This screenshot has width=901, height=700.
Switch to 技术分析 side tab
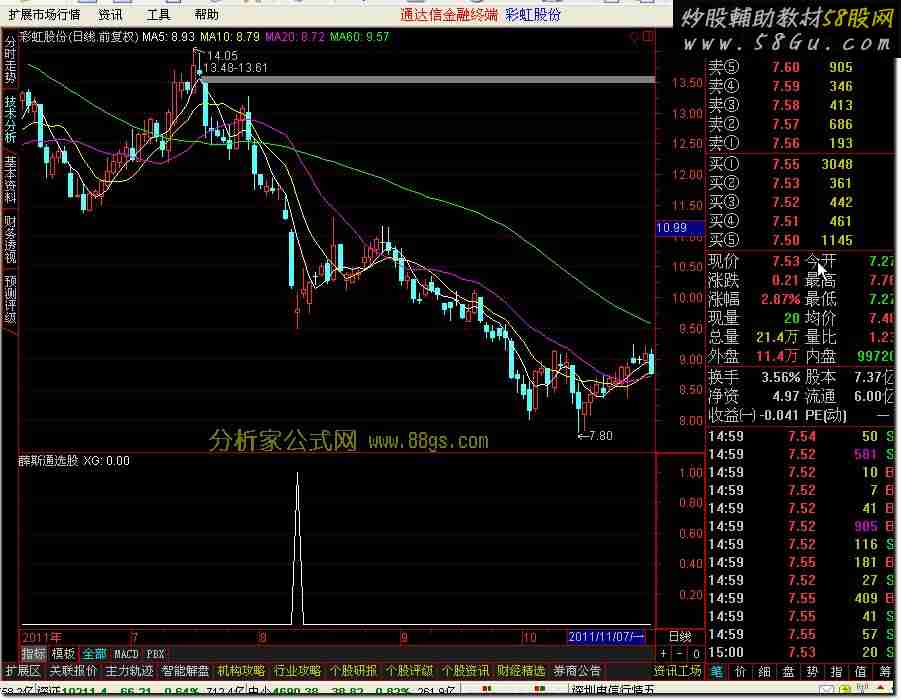pyautogui.click(x=10, y=119)
